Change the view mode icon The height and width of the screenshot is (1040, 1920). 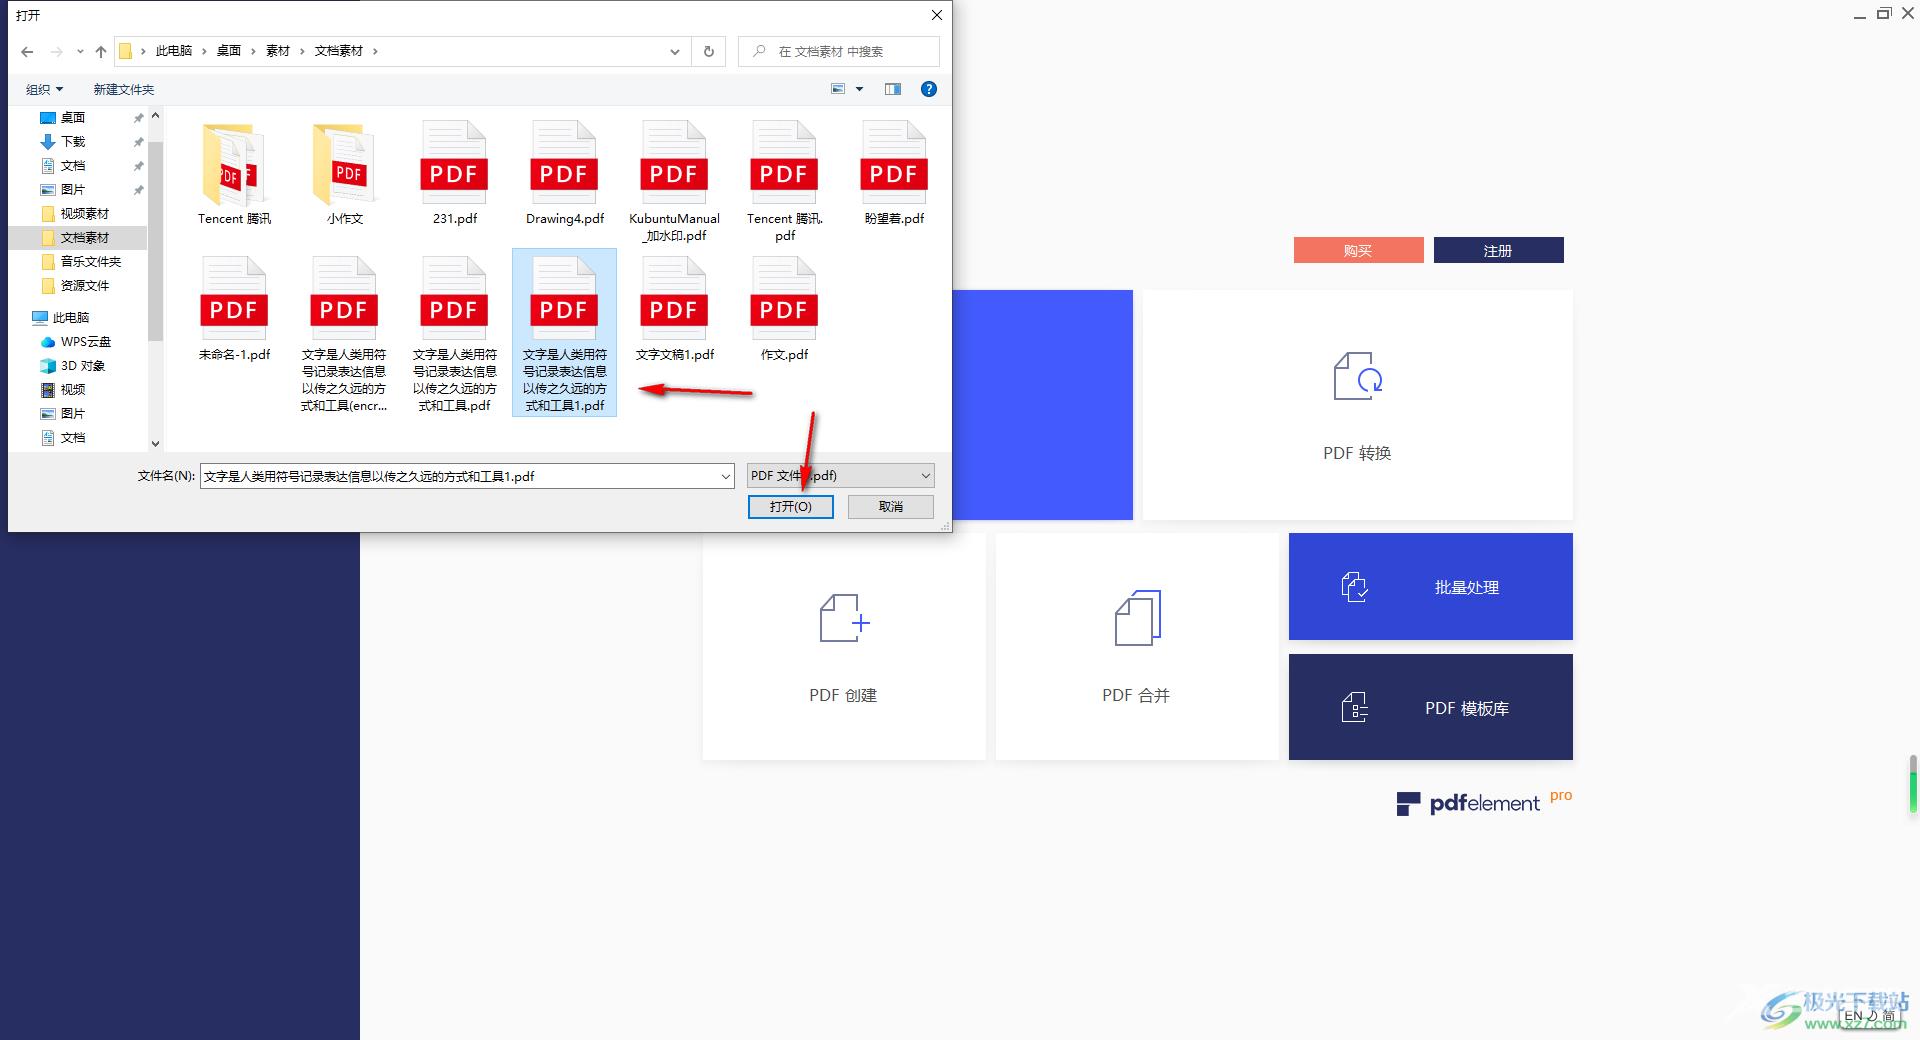(x=838, y=89)
